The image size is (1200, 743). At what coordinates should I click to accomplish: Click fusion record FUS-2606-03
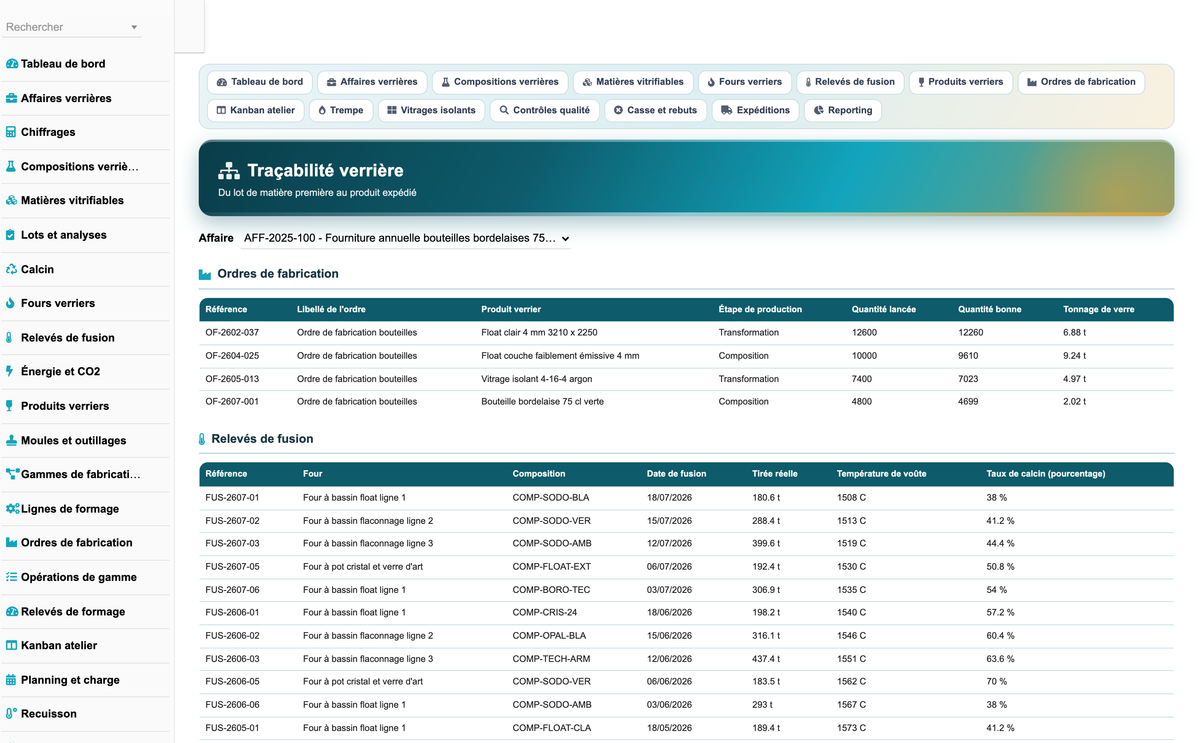232,659
